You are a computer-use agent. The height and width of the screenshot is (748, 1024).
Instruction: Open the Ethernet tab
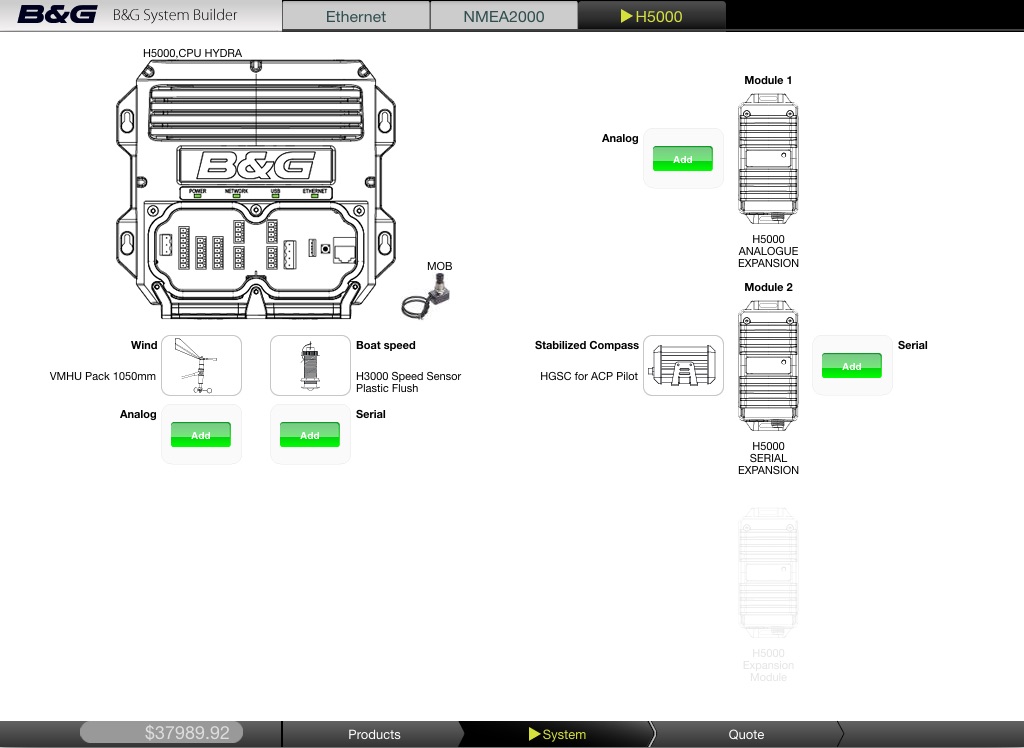(356, 16)
